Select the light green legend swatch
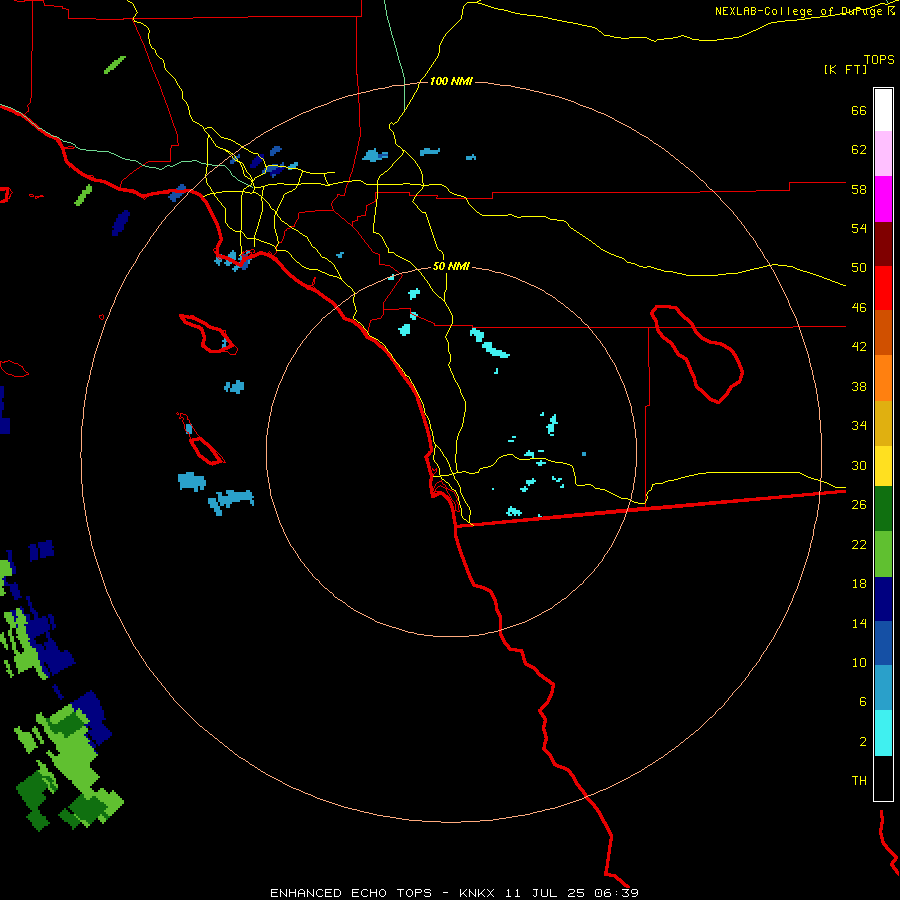 tap(883, 554)
